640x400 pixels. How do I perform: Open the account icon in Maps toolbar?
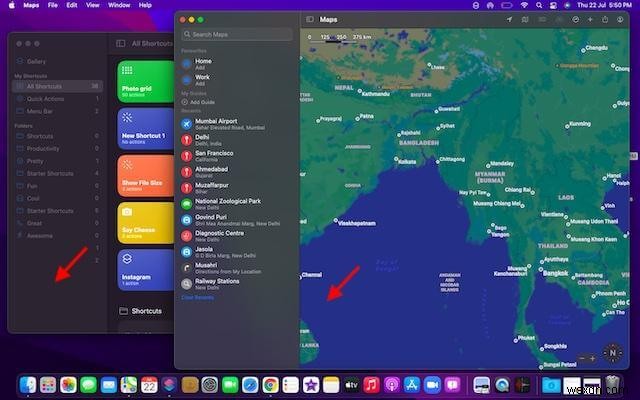[620, 19]
